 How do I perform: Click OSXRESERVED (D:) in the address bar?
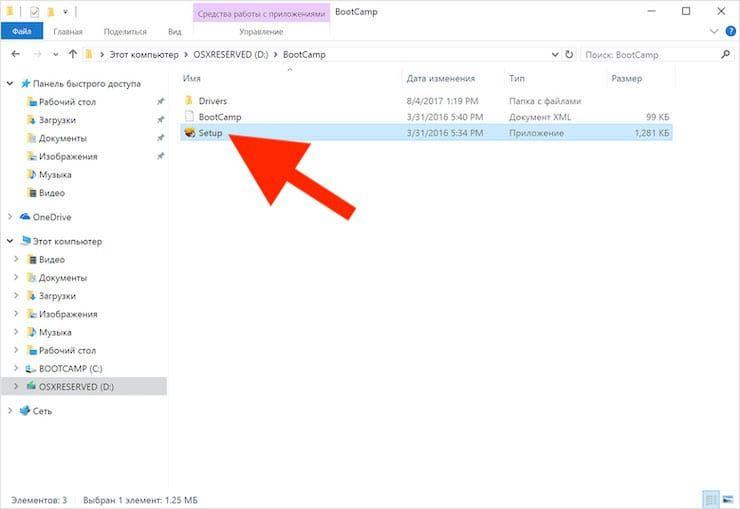230,55
